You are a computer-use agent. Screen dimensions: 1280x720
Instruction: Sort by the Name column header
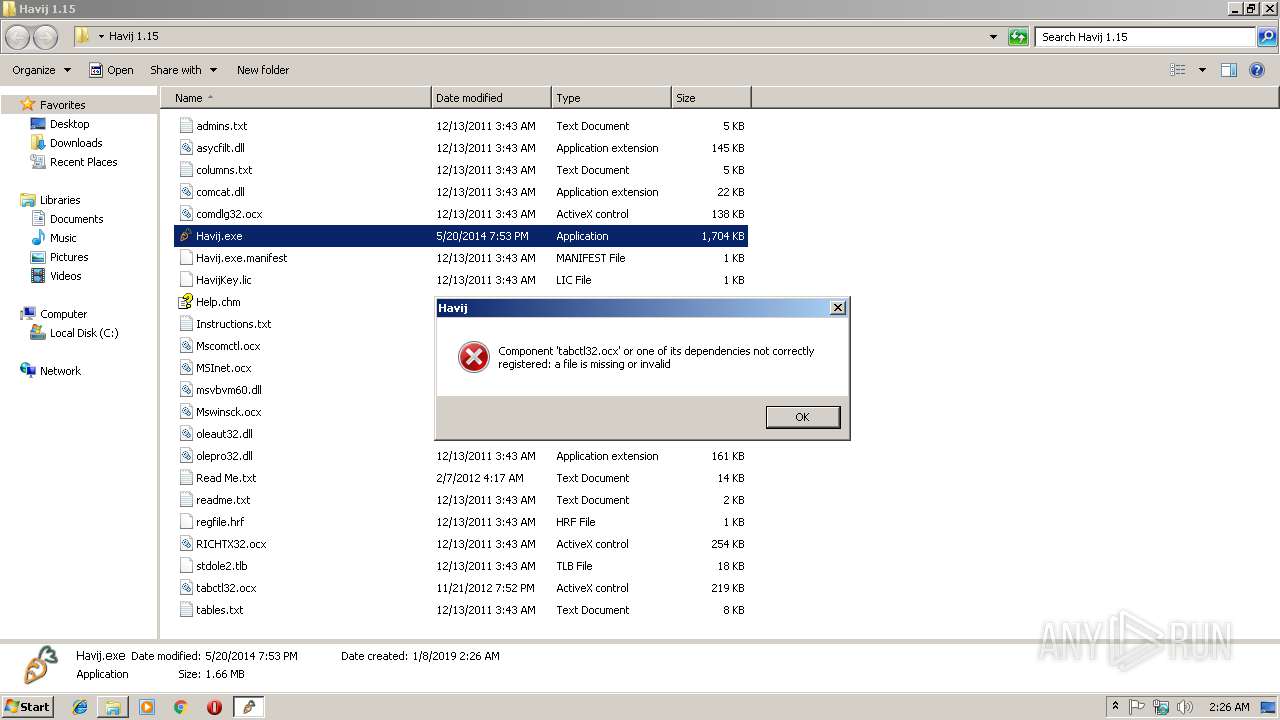(296, 98)
